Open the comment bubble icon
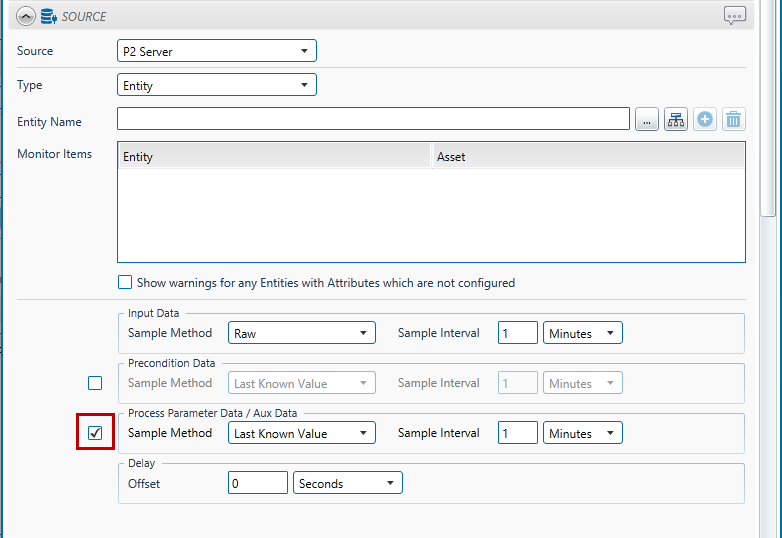This screenshot has width=782, height=538. 735,16
